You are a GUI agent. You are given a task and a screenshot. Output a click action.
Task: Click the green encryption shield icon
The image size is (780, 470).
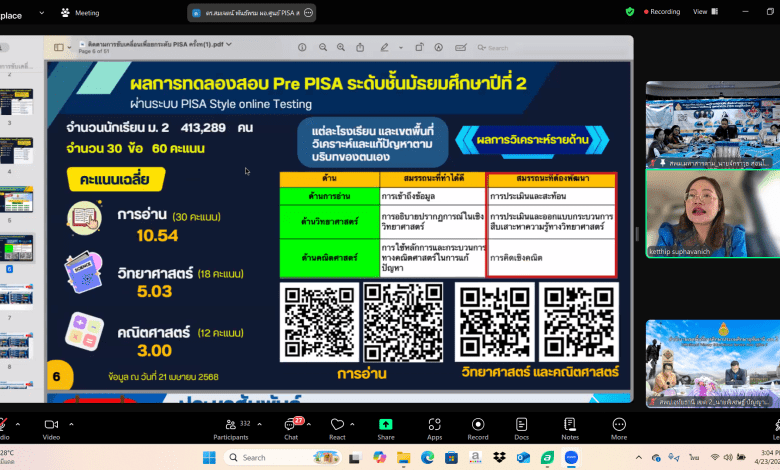coord(630,12)
